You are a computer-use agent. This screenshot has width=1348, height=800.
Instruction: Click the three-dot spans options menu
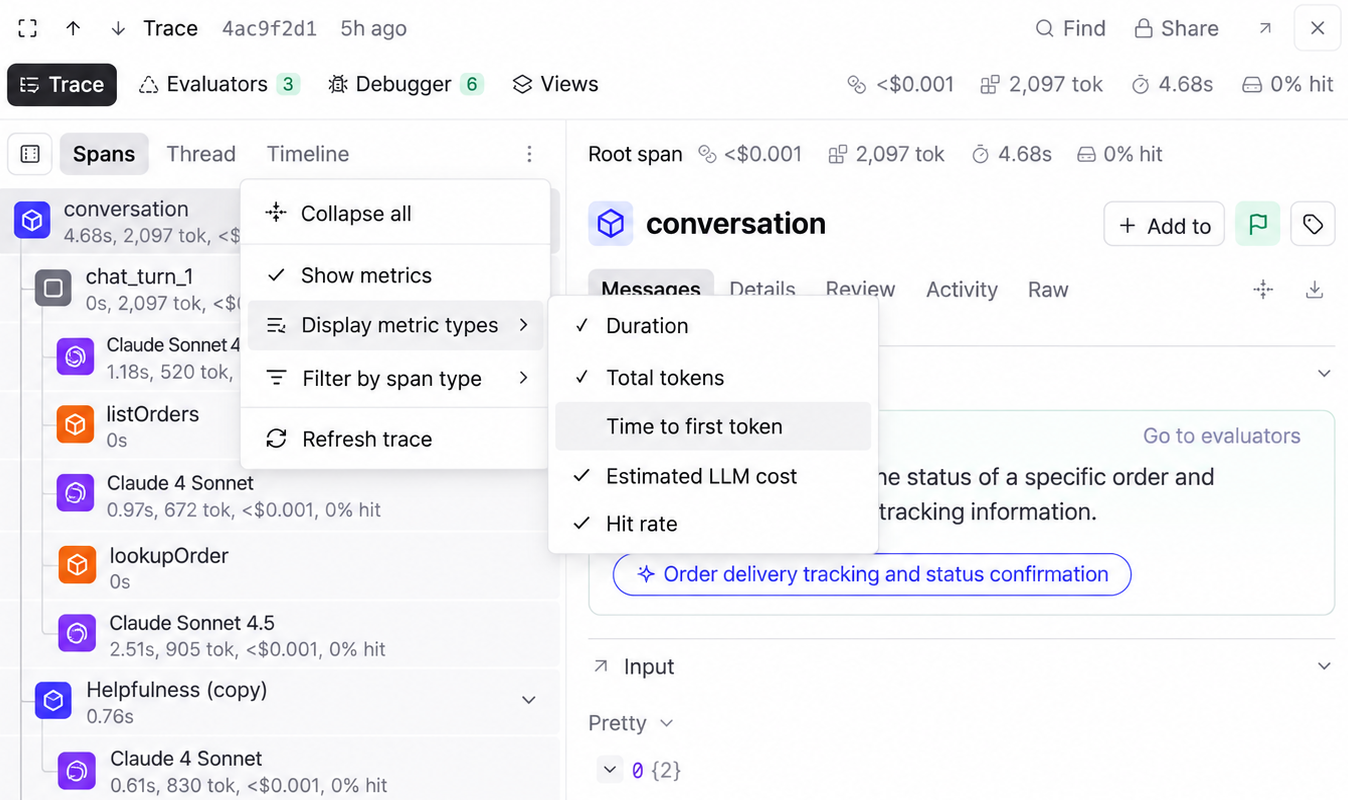pyautogui.click(x=529, y=154)
